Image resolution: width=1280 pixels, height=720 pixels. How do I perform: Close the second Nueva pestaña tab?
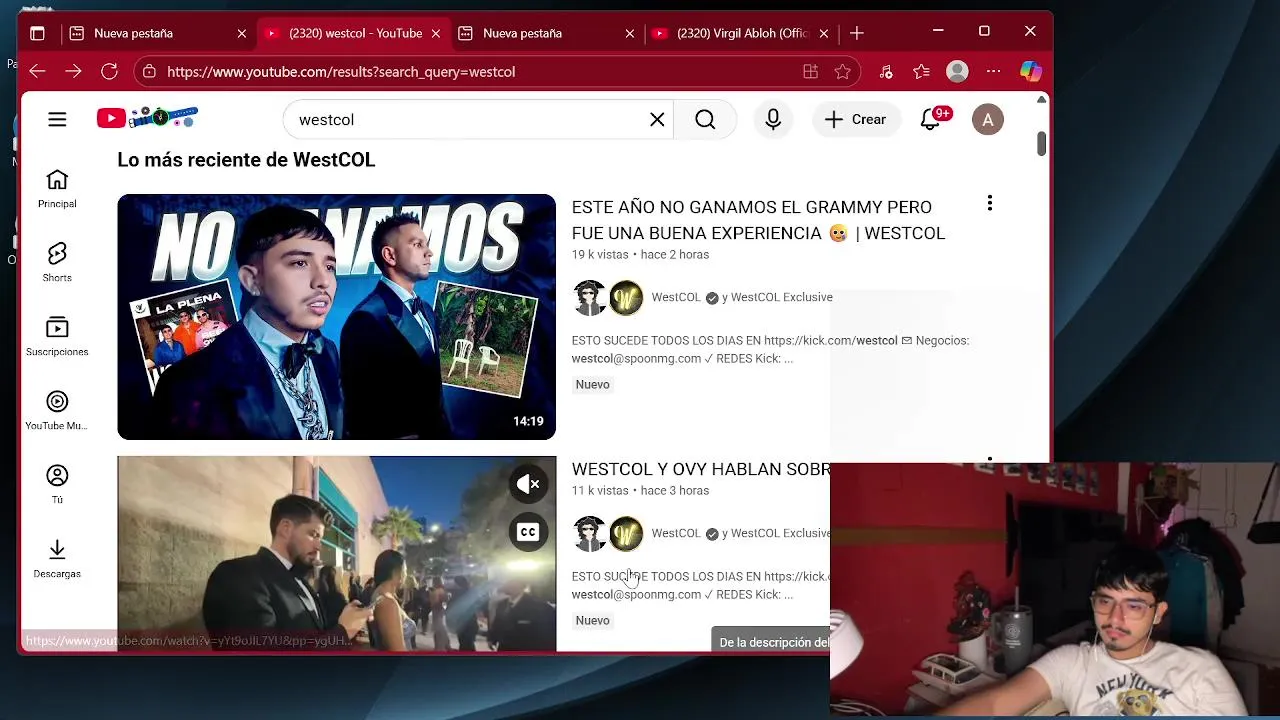(x=630, y=33)
